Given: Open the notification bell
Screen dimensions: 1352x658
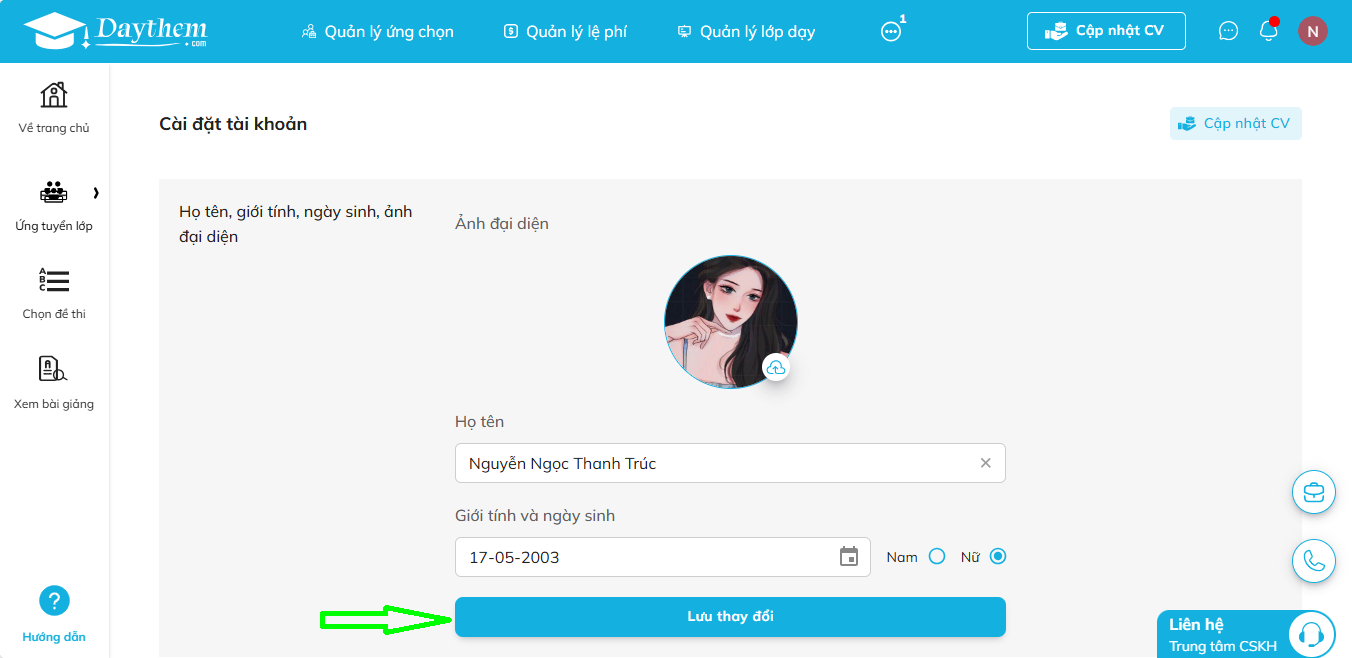Looking at the screenshot, I should pos(1269,30).
